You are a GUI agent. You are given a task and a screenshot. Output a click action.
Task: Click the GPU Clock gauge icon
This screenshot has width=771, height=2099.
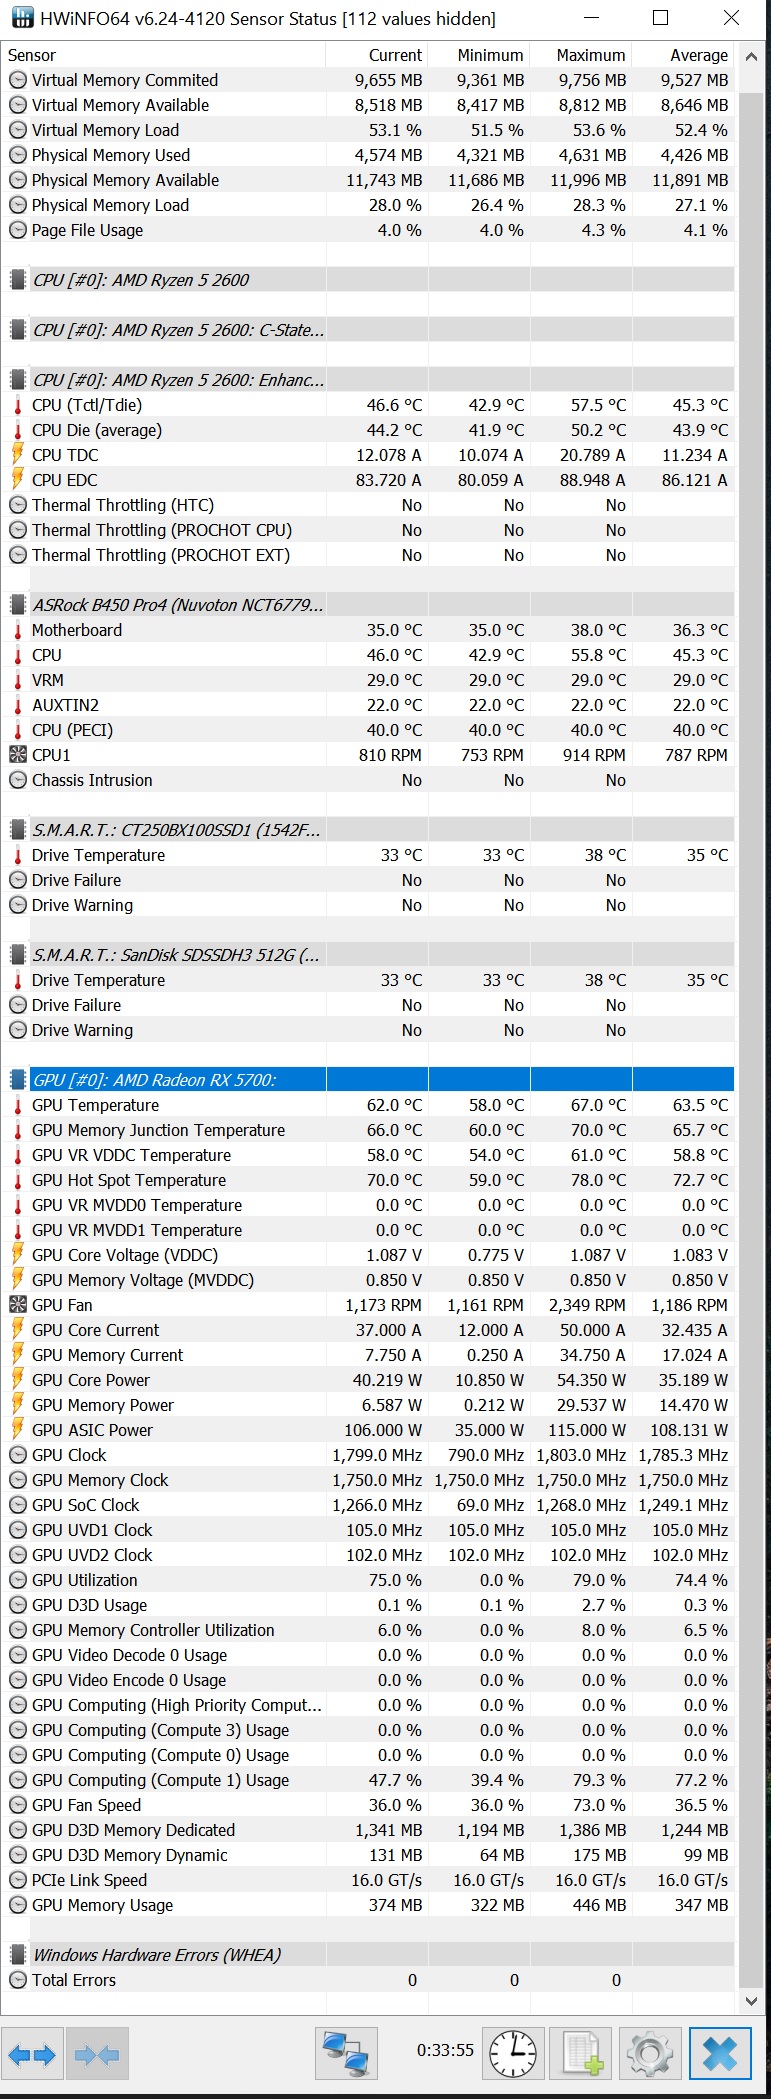click(17, 1455)
